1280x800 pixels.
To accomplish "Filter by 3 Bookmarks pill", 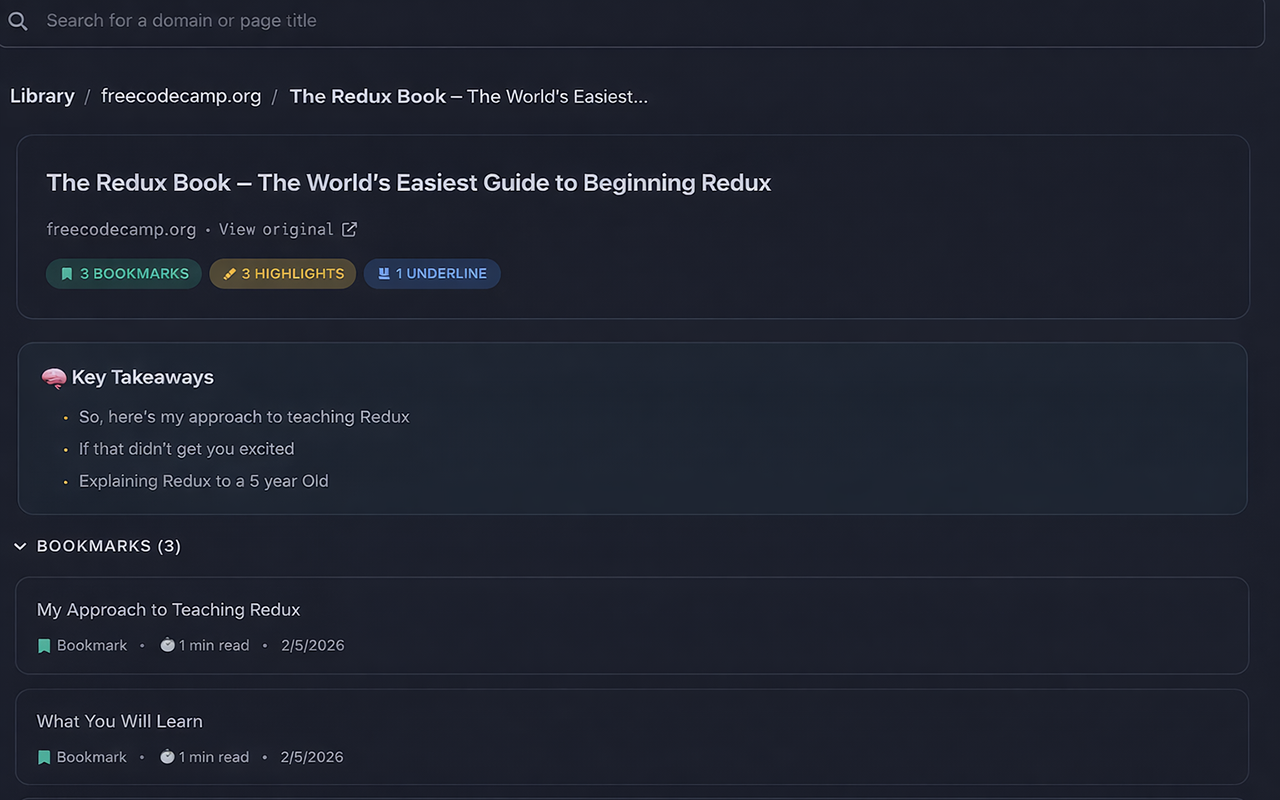I will tap(124, 273).
